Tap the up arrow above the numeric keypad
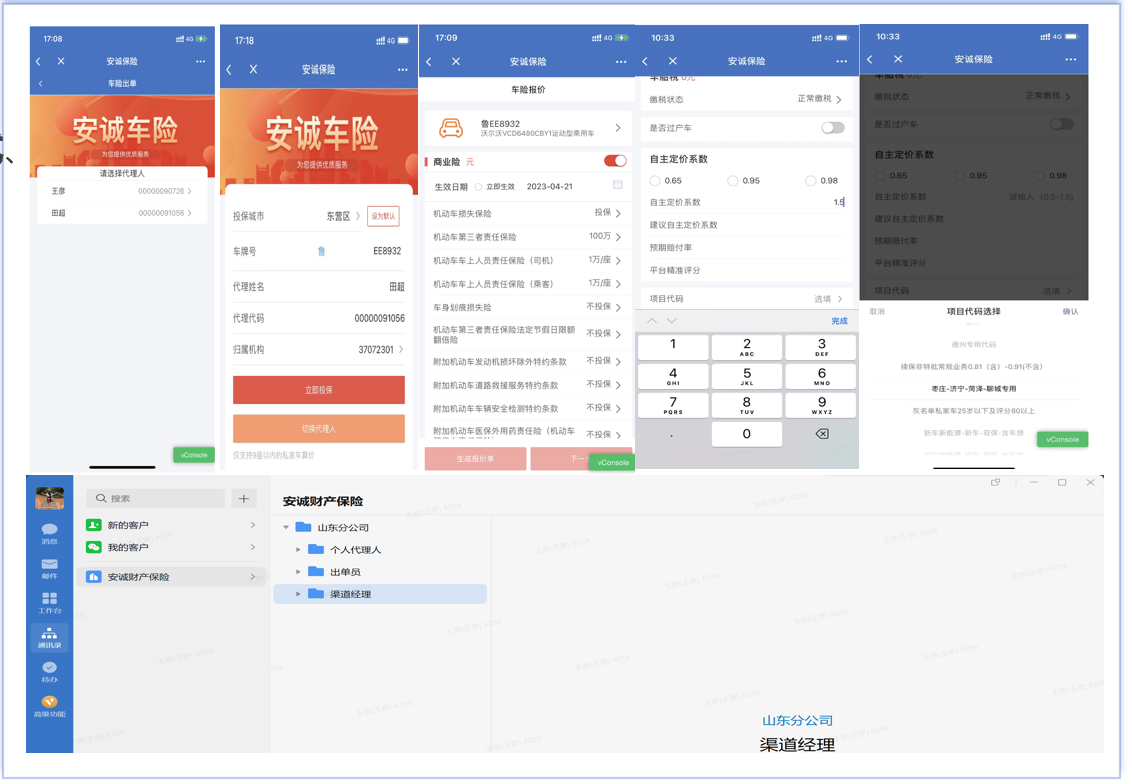Viewport: 1132px width, 784px height. pyautogui.click(x=652, y=321)
